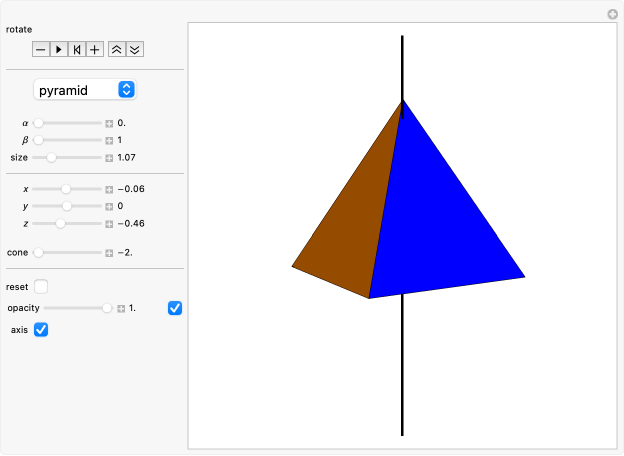
Task: Click the double up arrow rotate icon
Action: (117, 49)
